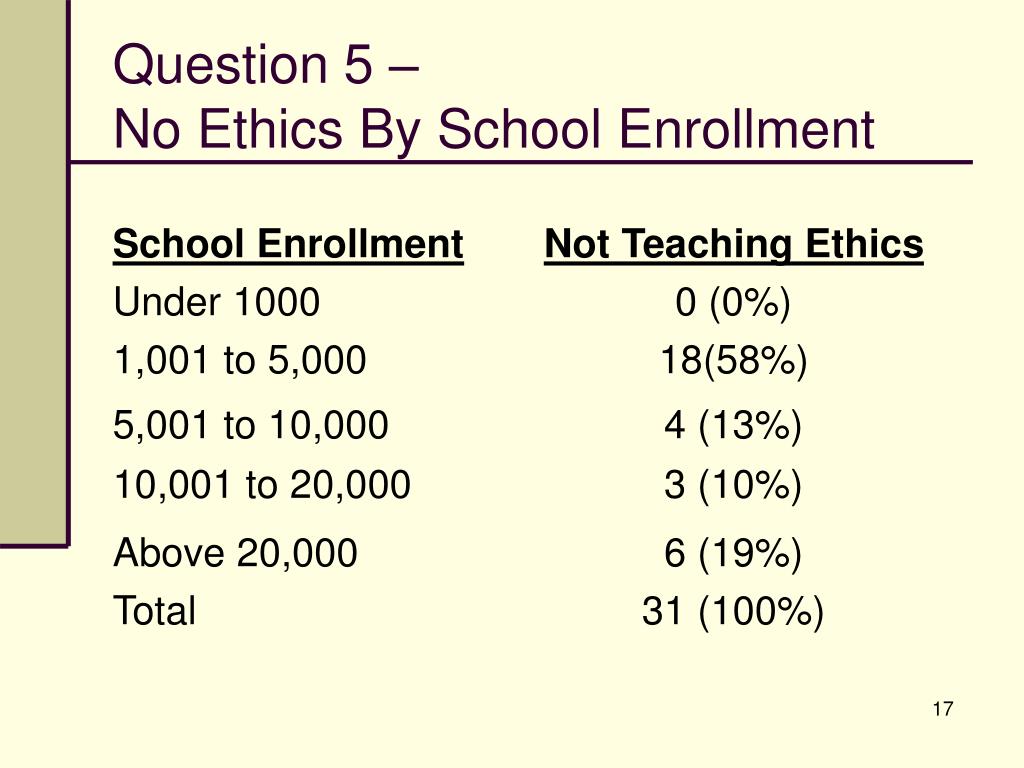Viewport: 1024px width, 768px height.
Task: Select the 'Total' row label
Action: 154,611
